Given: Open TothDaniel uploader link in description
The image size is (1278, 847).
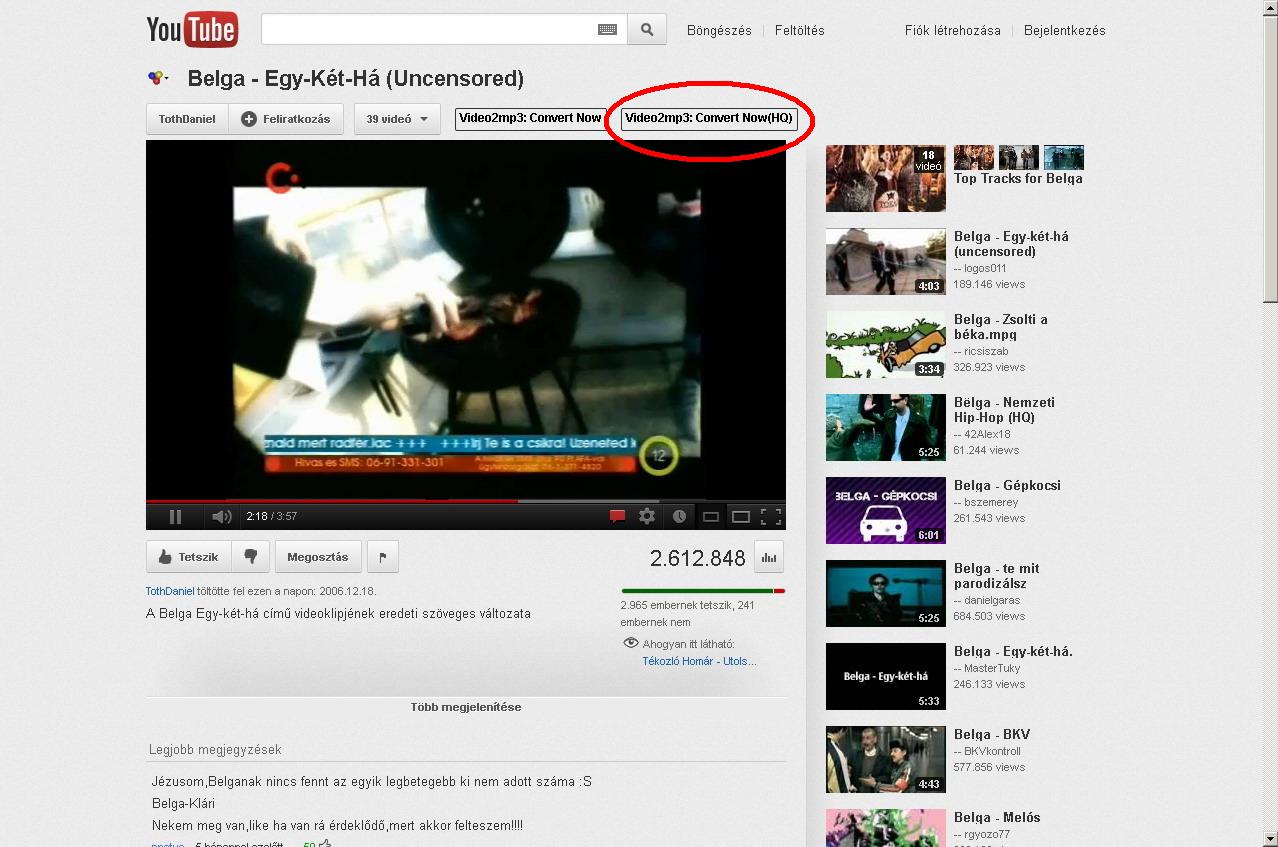Looking at the screenshot, I should pyautogui.click(x=170, y=591).
